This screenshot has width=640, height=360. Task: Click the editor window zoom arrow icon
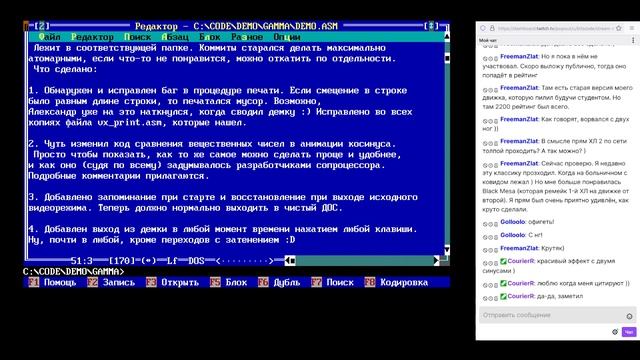point(431,26)
